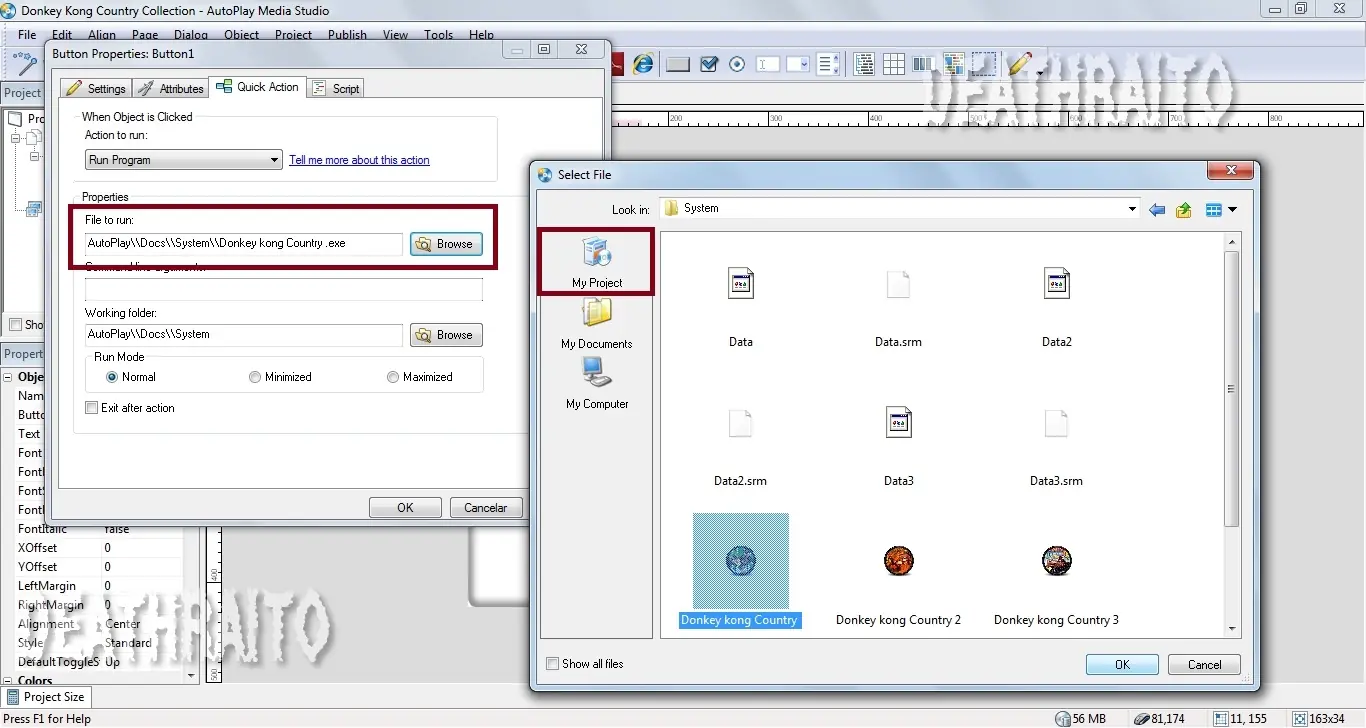Screen dimensions: 1366x728
Task: Click the Working folder input field
Action: click(243, 334)
